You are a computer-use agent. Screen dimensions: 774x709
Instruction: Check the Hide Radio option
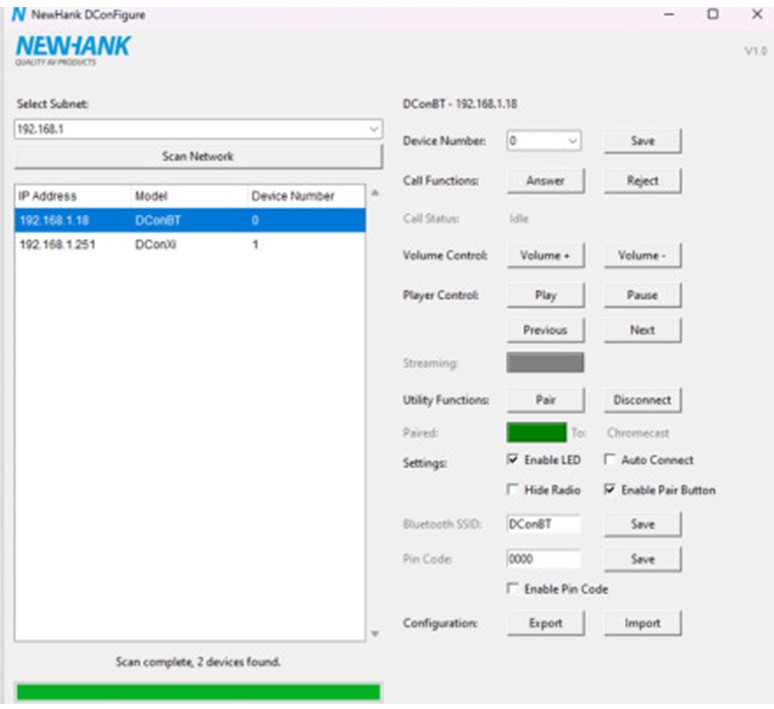[x=513, y=490]
